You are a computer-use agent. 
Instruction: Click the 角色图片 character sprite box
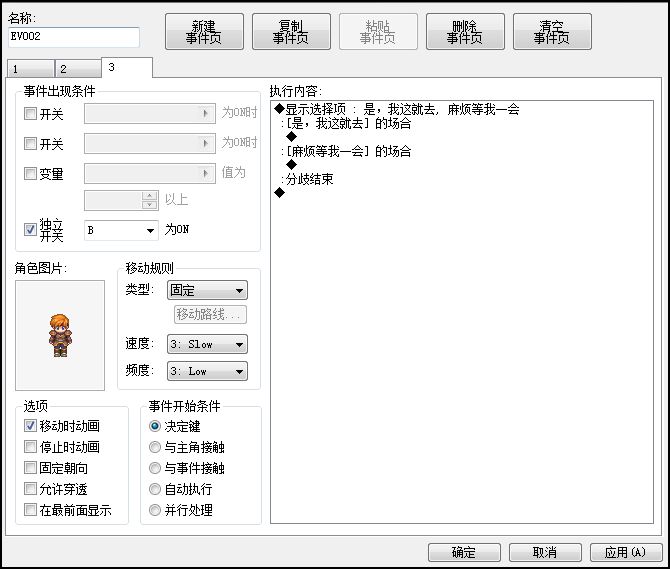[60, 335]
